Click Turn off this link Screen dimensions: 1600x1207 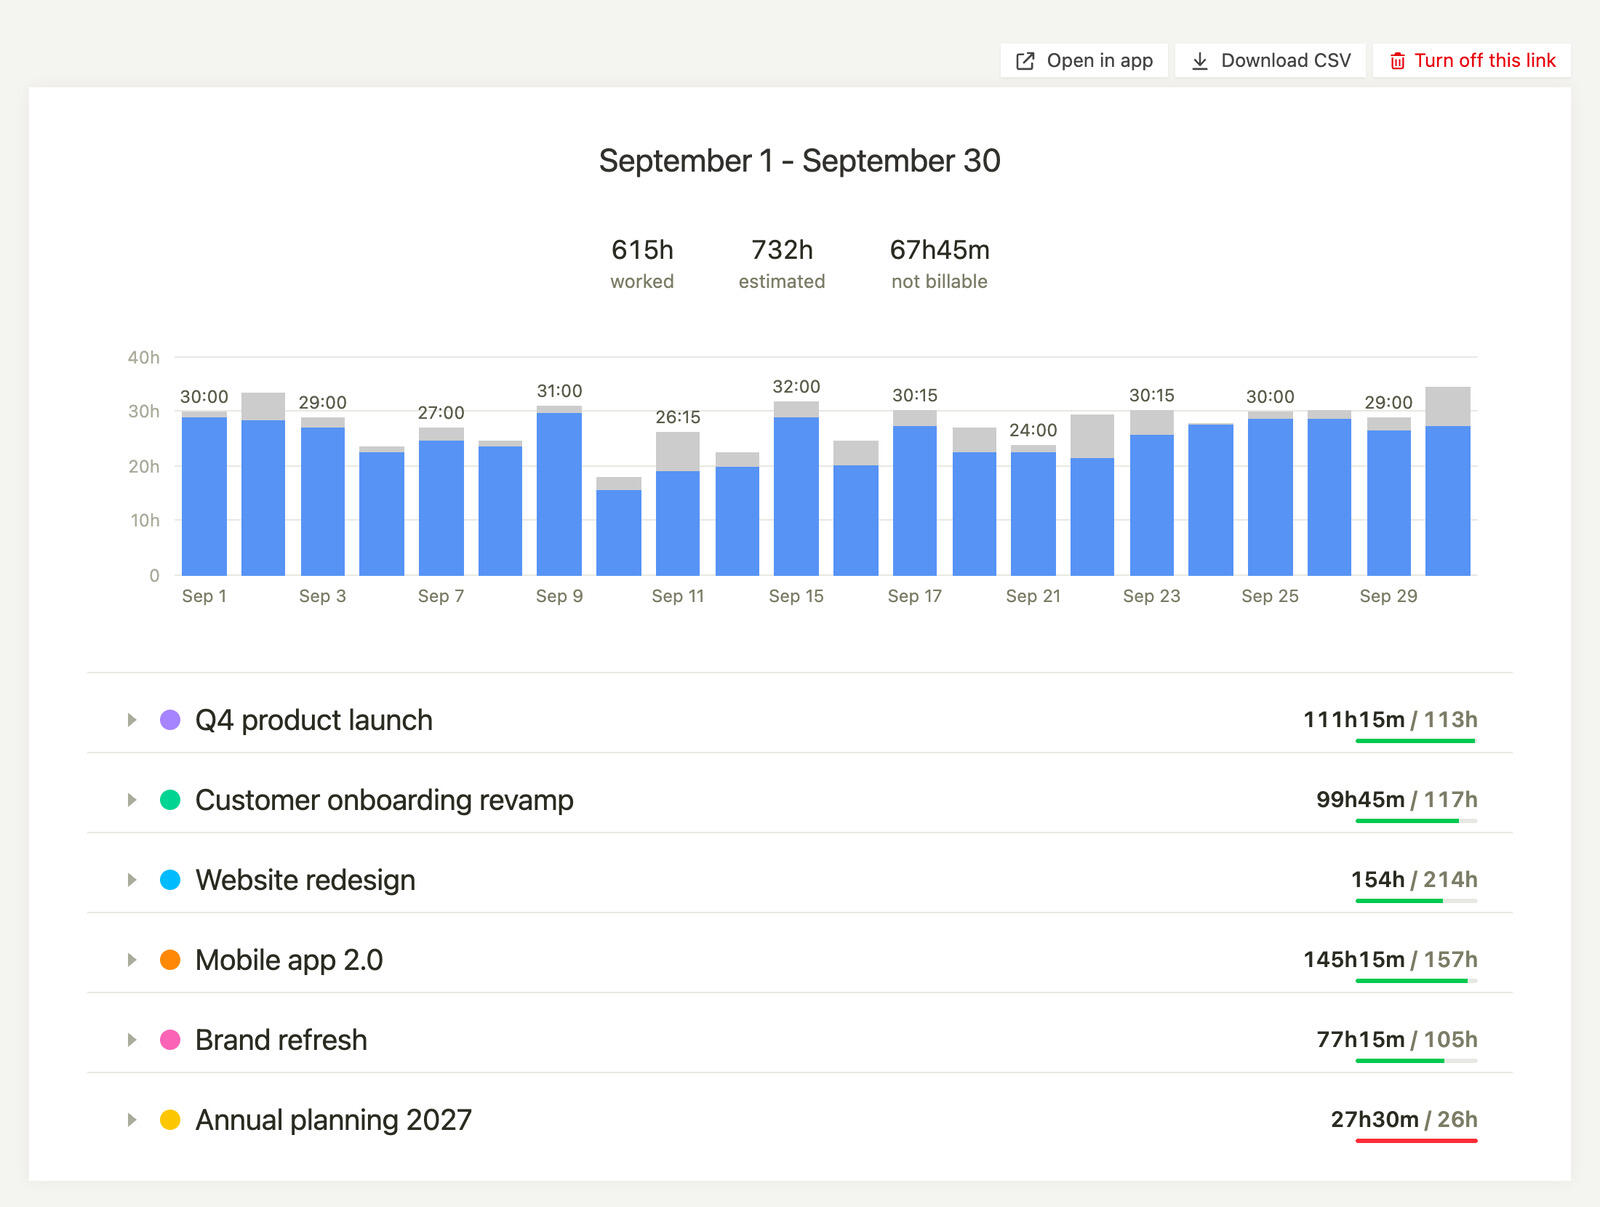(1472, 61)
